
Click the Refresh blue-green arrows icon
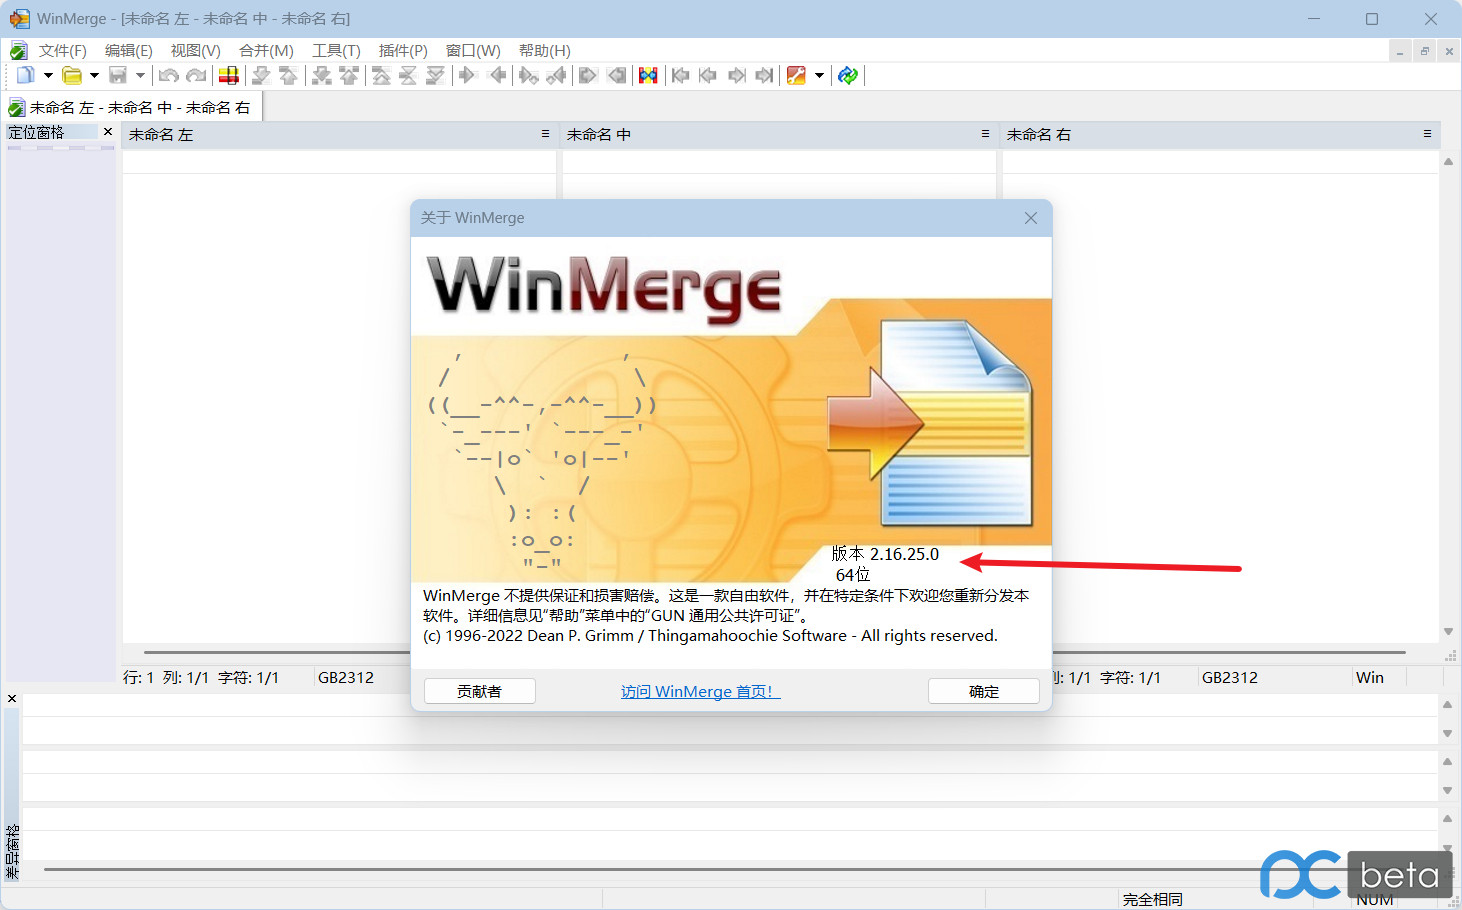click(x=848, y=75)
